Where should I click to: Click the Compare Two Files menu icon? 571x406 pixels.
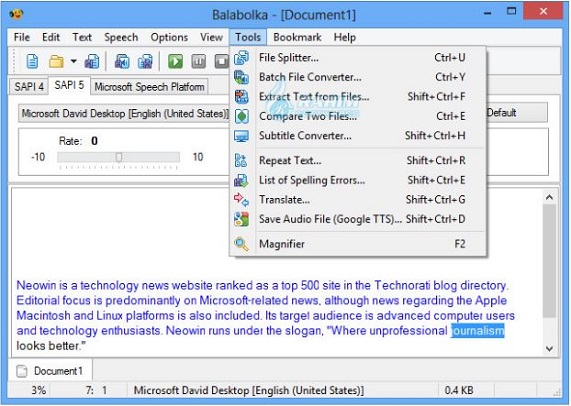tap(241, 116)
